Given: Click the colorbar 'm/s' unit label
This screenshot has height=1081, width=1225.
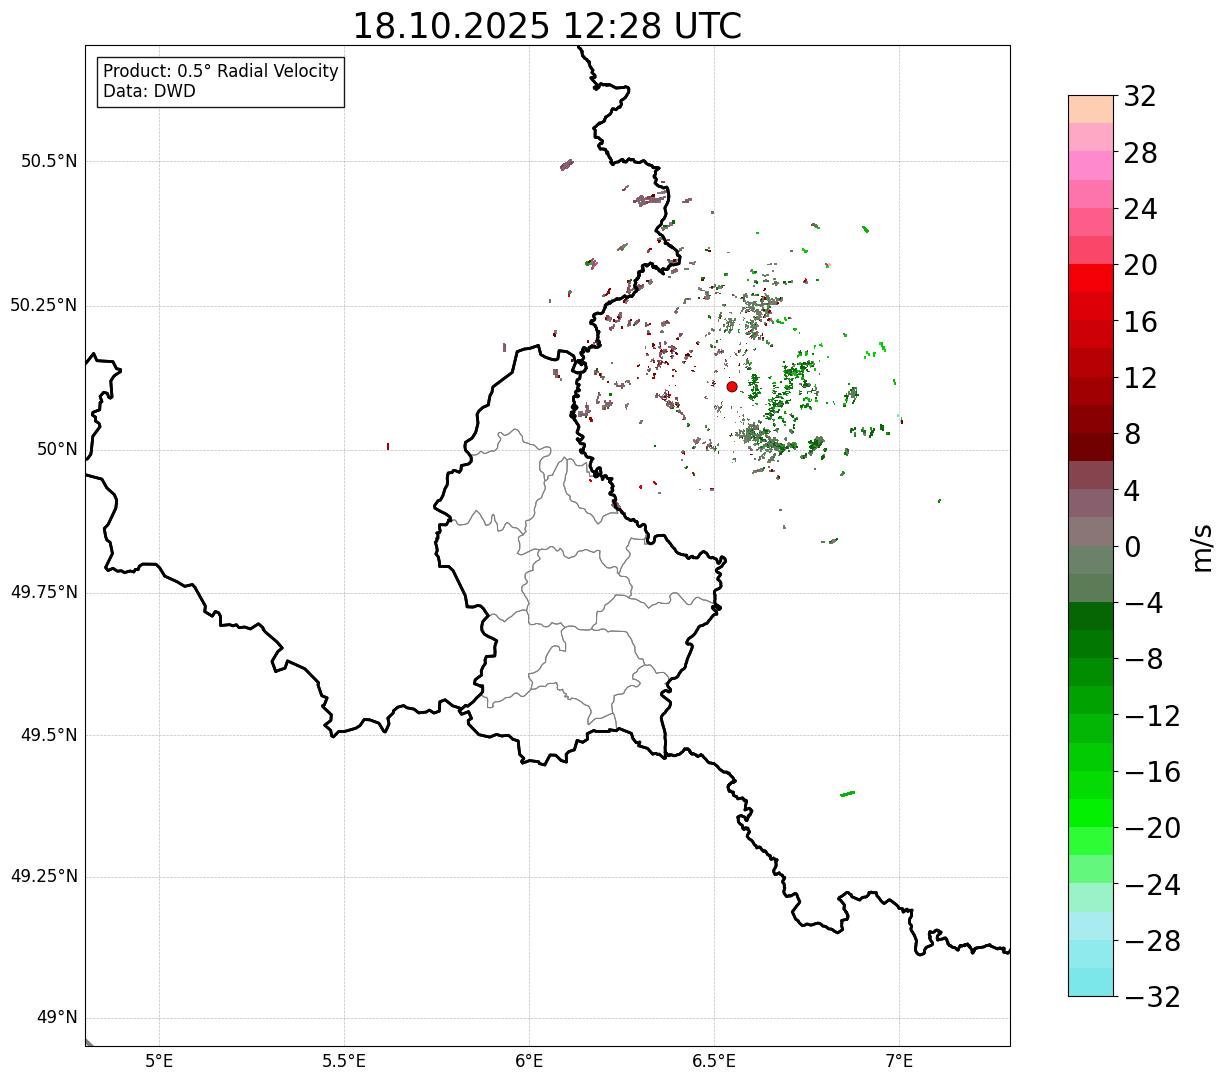Looking at the screenshot, I should click(x=1202, y=547).
